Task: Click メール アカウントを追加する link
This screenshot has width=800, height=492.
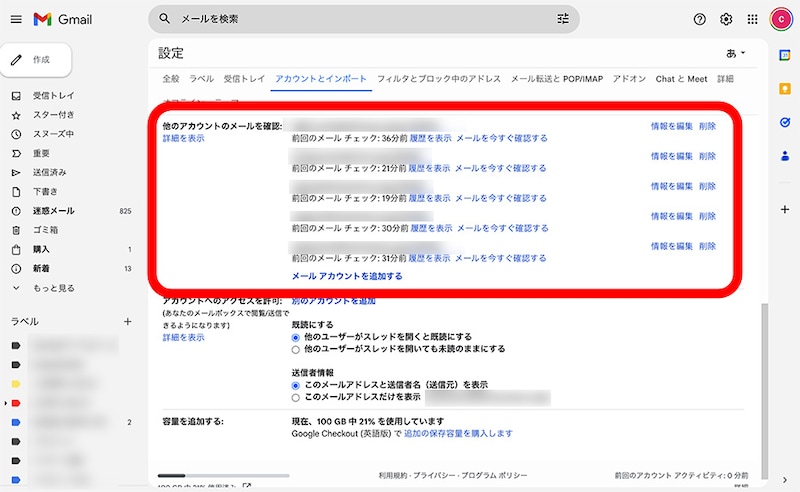Action: pyautogui.click(x=347, y=276)
